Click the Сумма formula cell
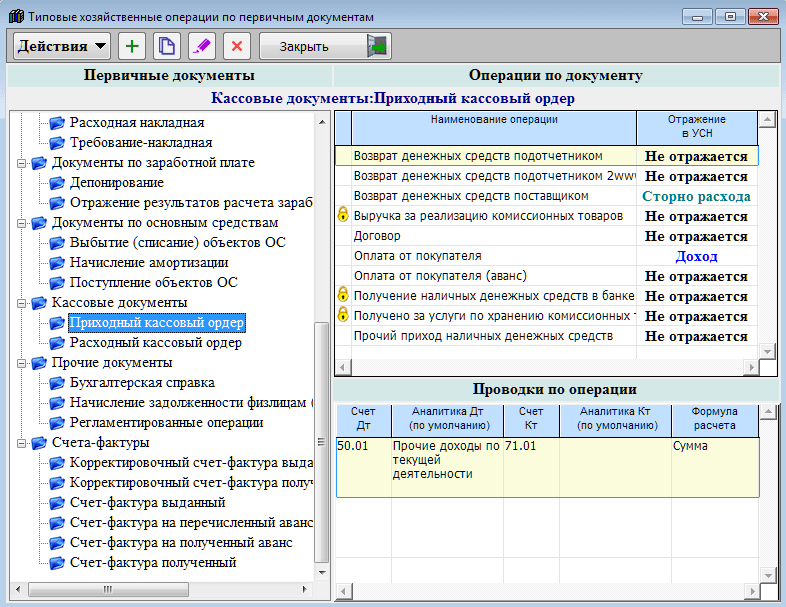Screen dimensions: 786x607 715,467
